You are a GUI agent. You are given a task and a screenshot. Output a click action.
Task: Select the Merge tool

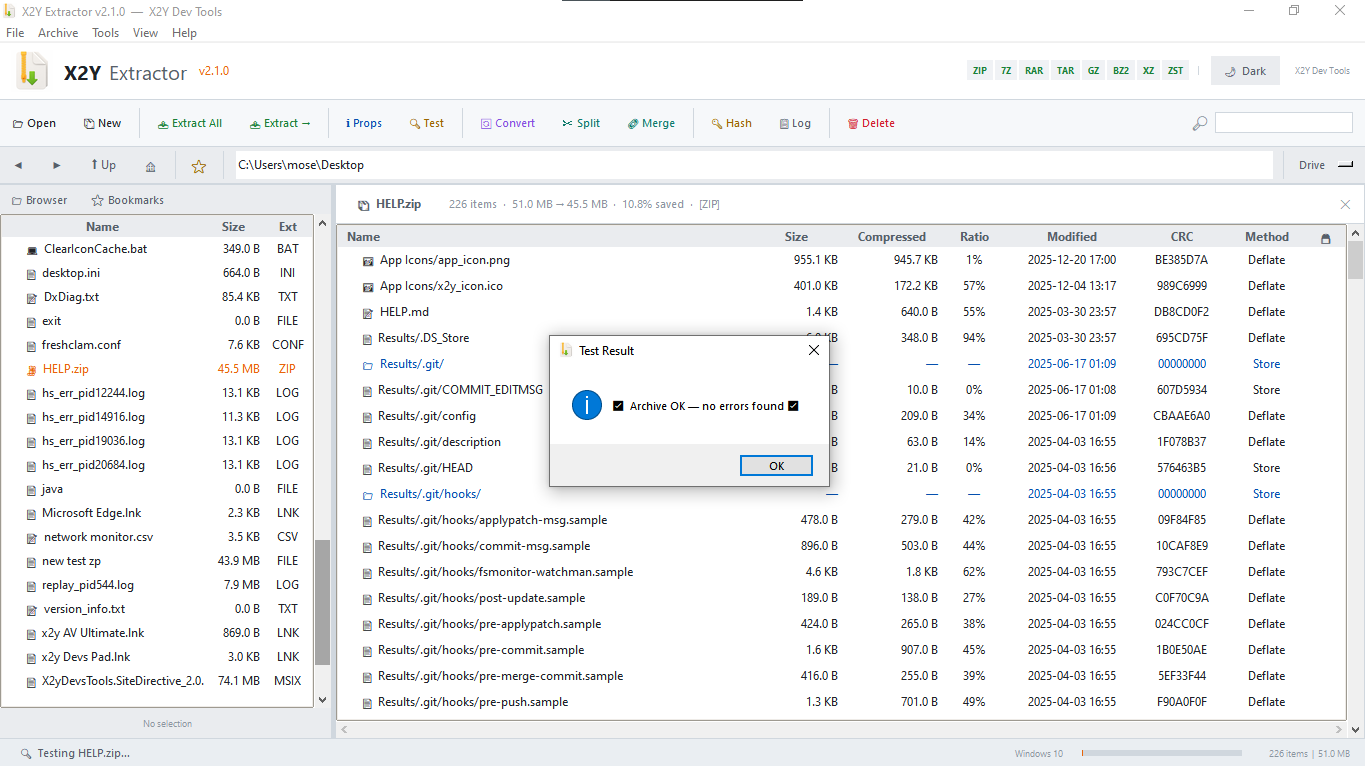pyautogui.click(x=651, y=124)
